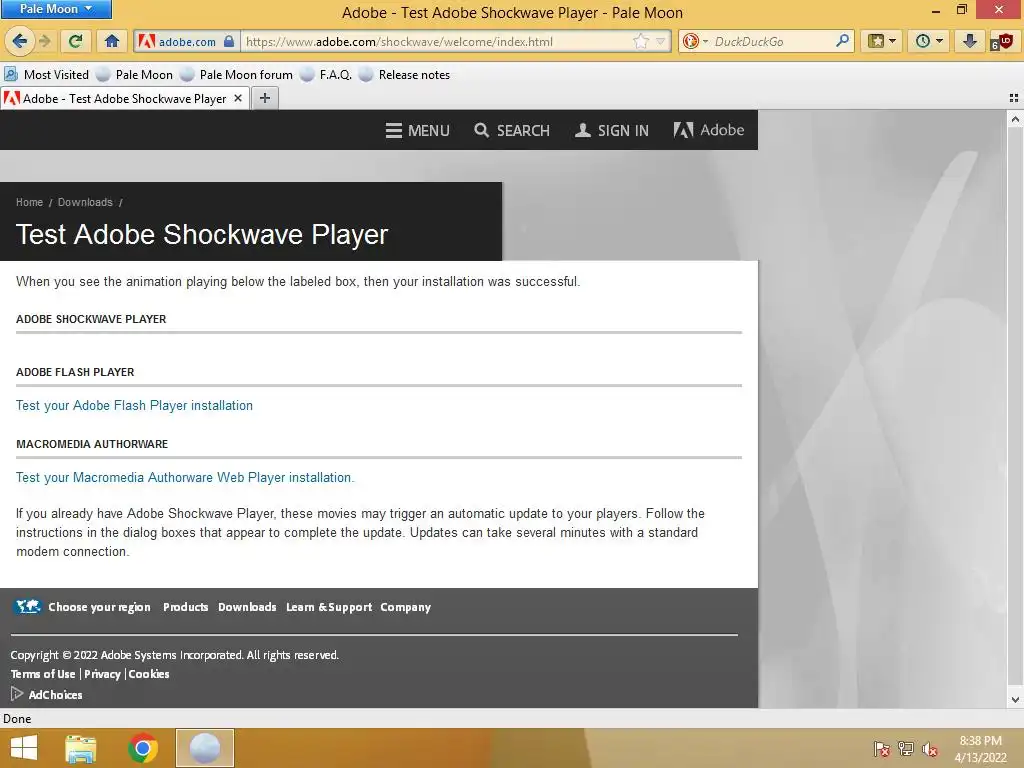This screenshot has height=768, width=1024.
Task: Open the bookmarks menu toolbar button
Action: click(x=882, y=41)
